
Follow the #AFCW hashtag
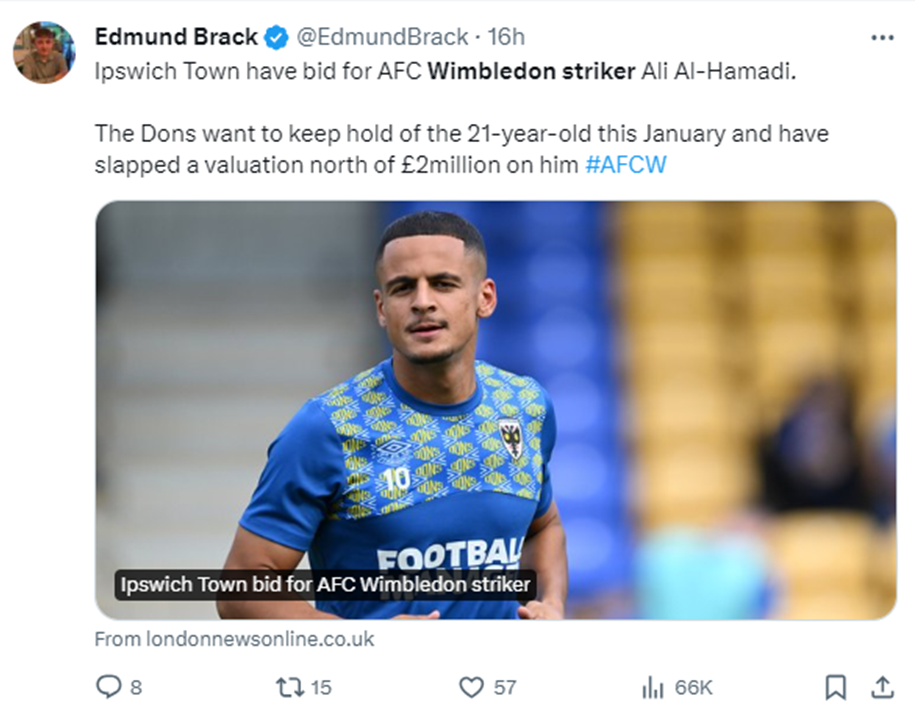pyautogui.click(x=626, y=165)
